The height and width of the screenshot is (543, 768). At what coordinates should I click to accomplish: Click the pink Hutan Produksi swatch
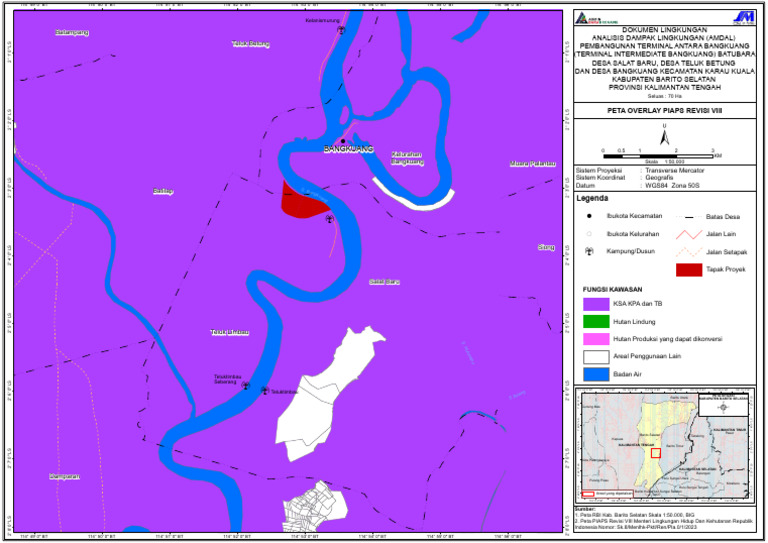(596, 339)
